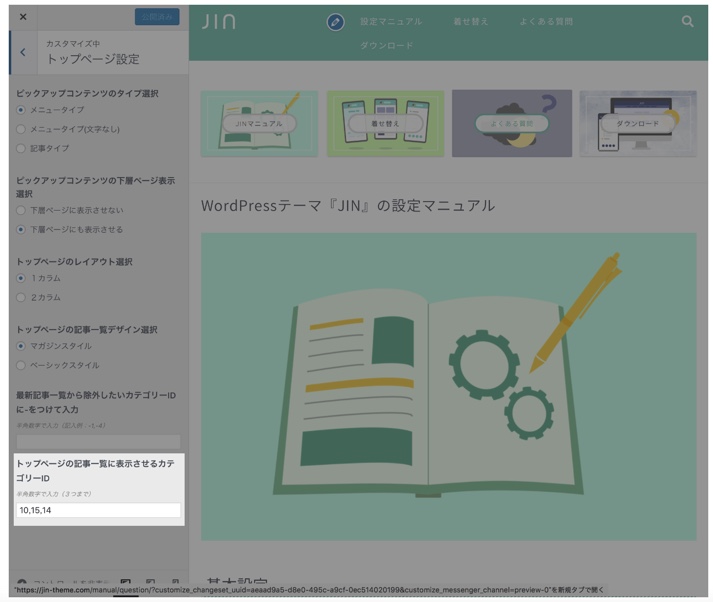Screen dimensions: 713x602
Task: Close the customizer with the X icon
Action: (x=23, y=17)
